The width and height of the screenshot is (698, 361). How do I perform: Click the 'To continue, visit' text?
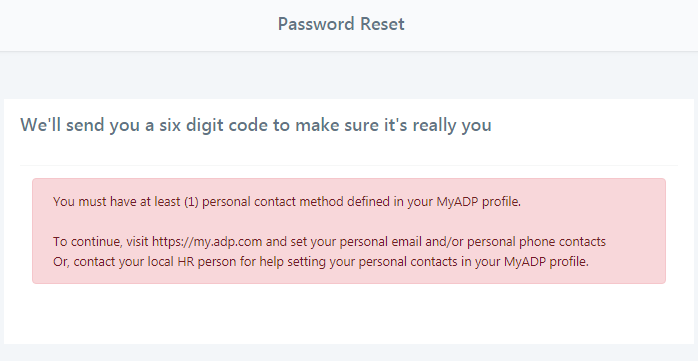pos(101,242)
